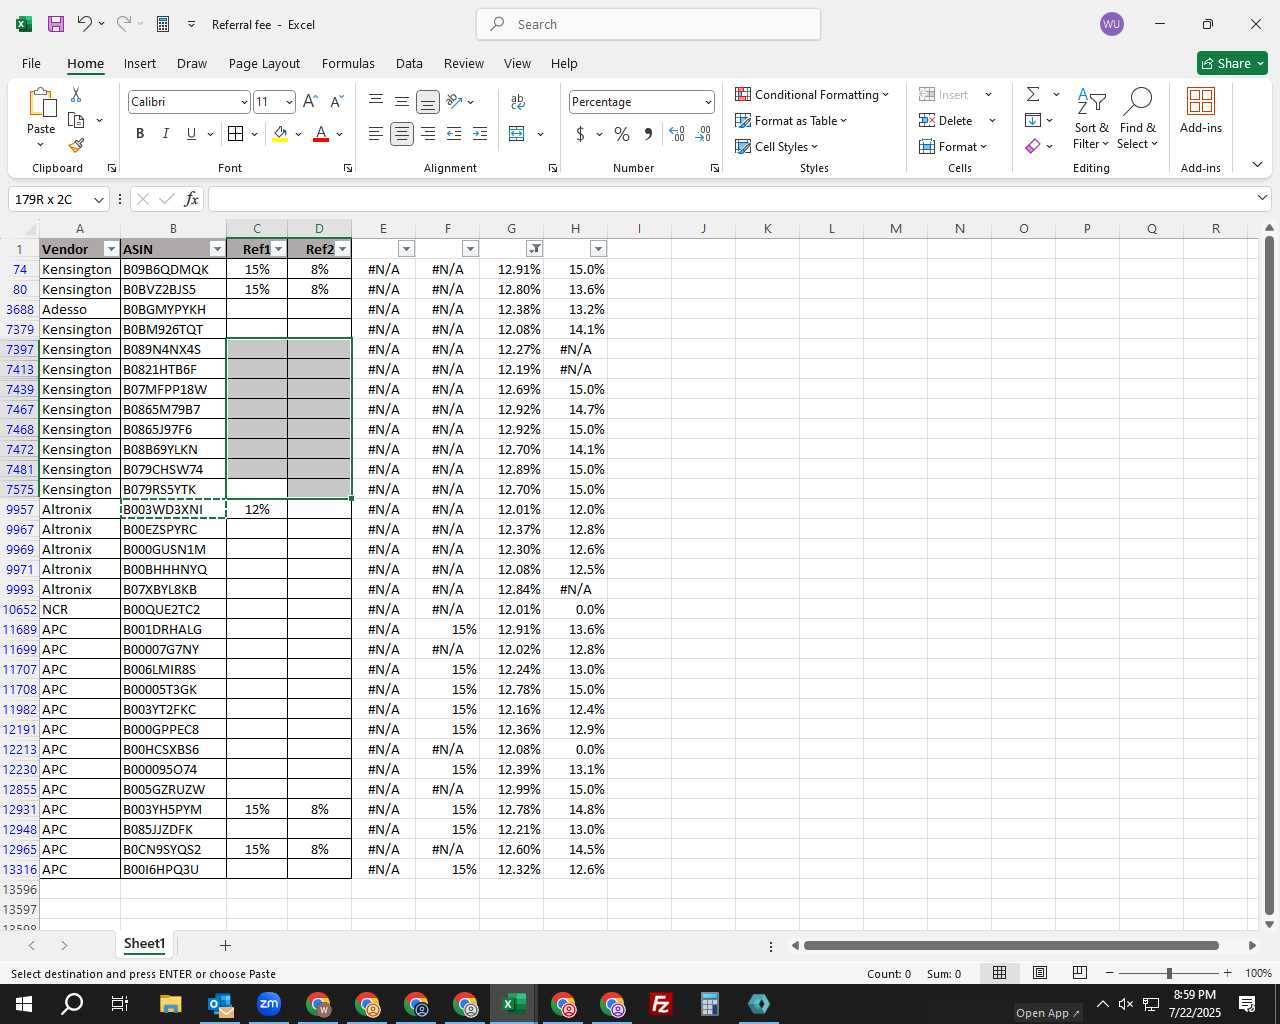This screenshot has width=1280, height=1024.
Task: Expand the Name Box dropdown
Action: (98, 199)
